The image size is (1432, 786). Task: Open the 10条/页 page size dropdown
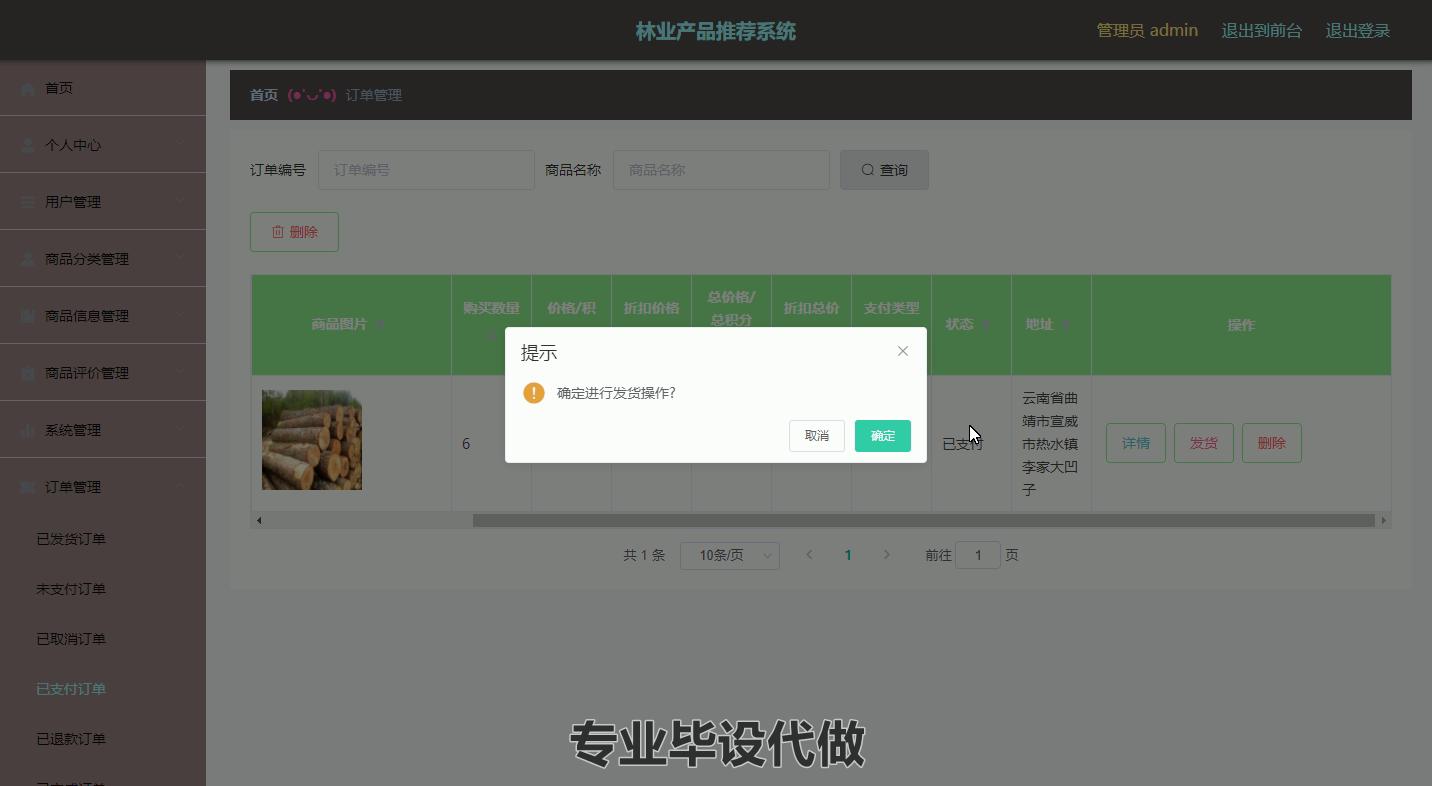tap(729, 556)
